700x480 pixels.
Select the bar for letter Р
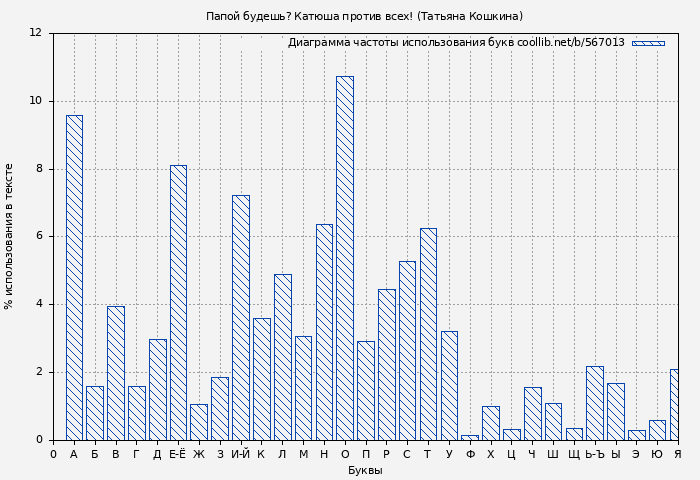pyautogui.click(x=386, y=364)
